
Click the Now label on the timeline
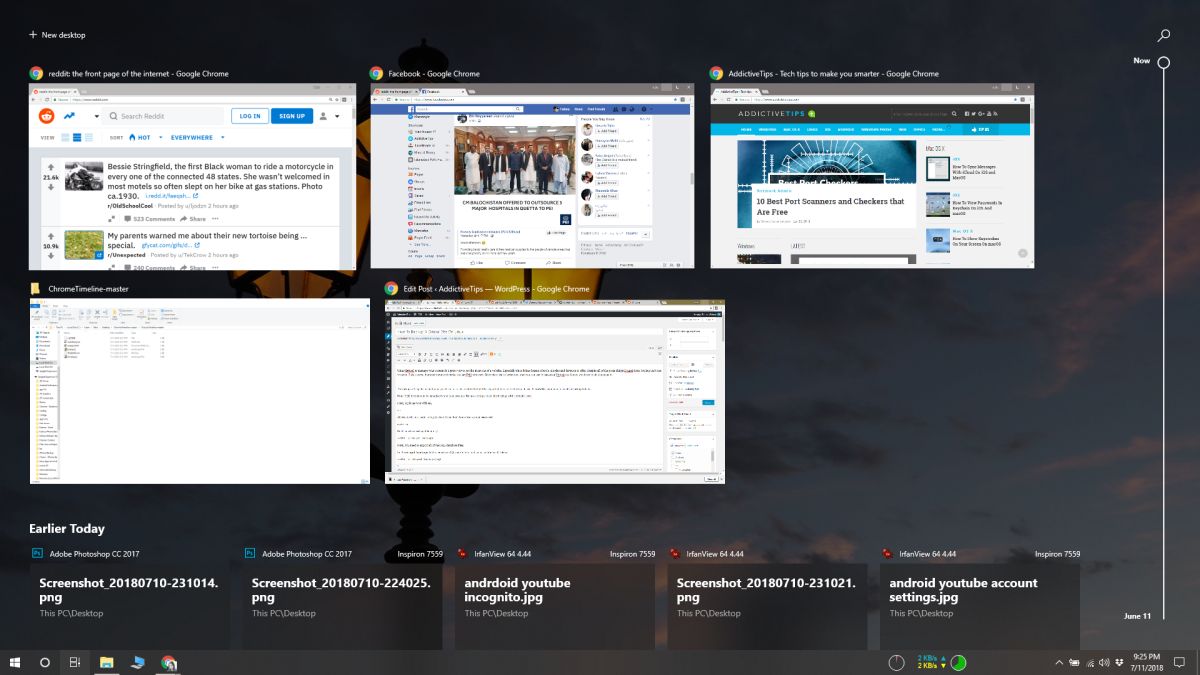pyautogui.click(x=1141, y=61)
